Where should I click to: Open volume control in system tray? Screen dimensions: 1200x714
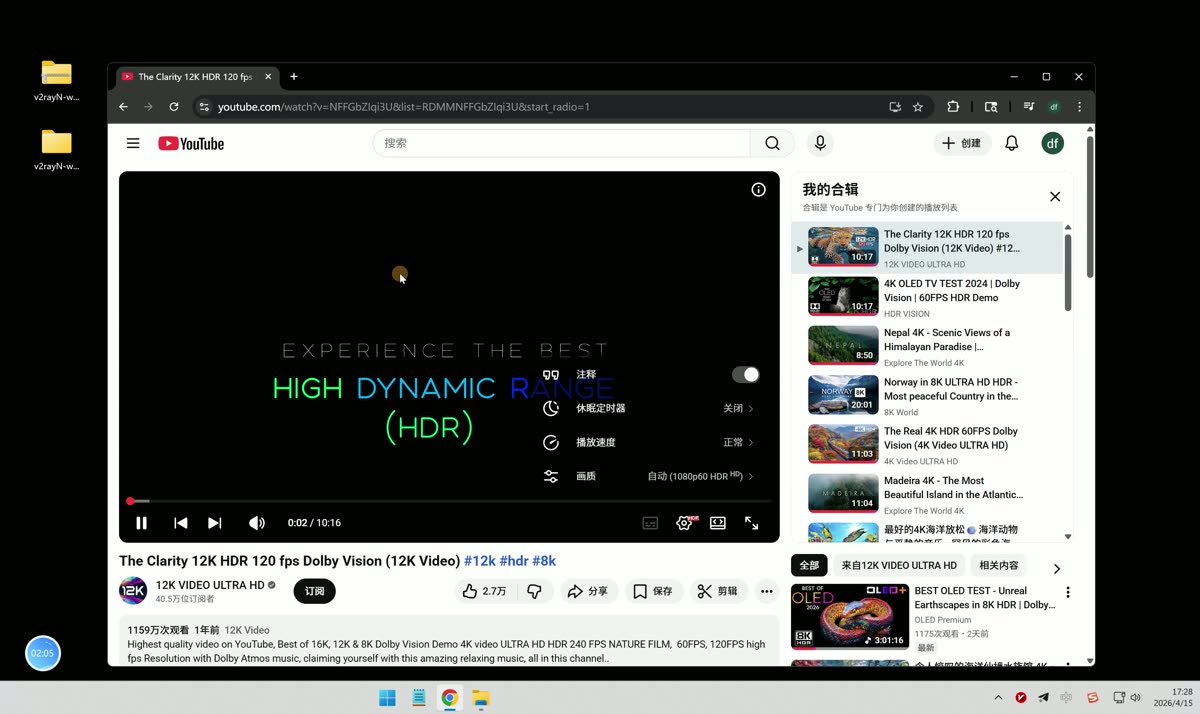[x=1135, y=698]
